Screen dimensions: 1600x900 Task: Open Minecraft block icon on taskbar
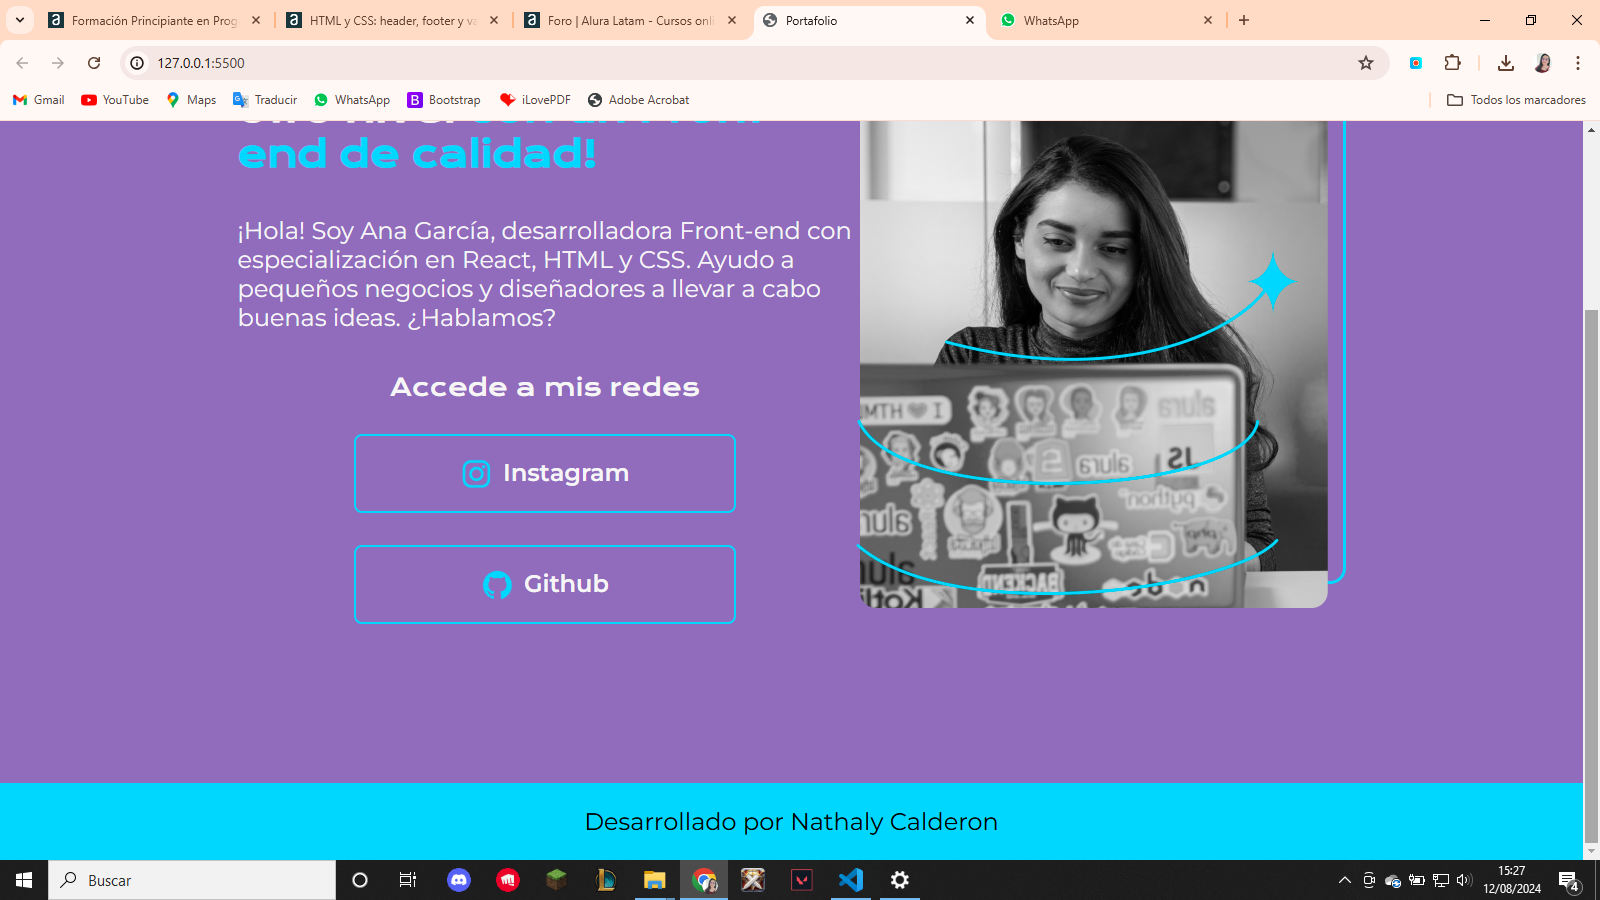pos(557,880)
